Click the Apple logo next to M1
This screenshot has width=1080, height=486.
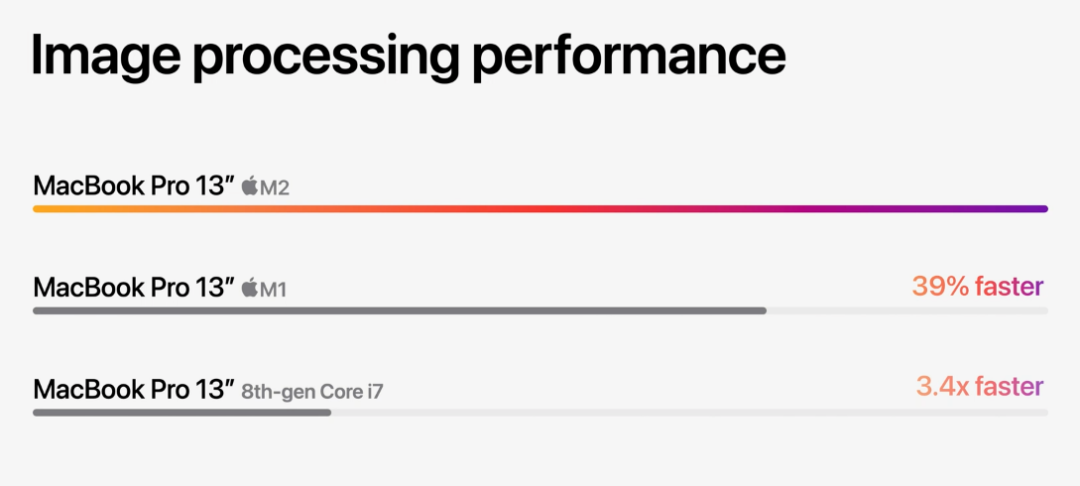coord(249,288)
